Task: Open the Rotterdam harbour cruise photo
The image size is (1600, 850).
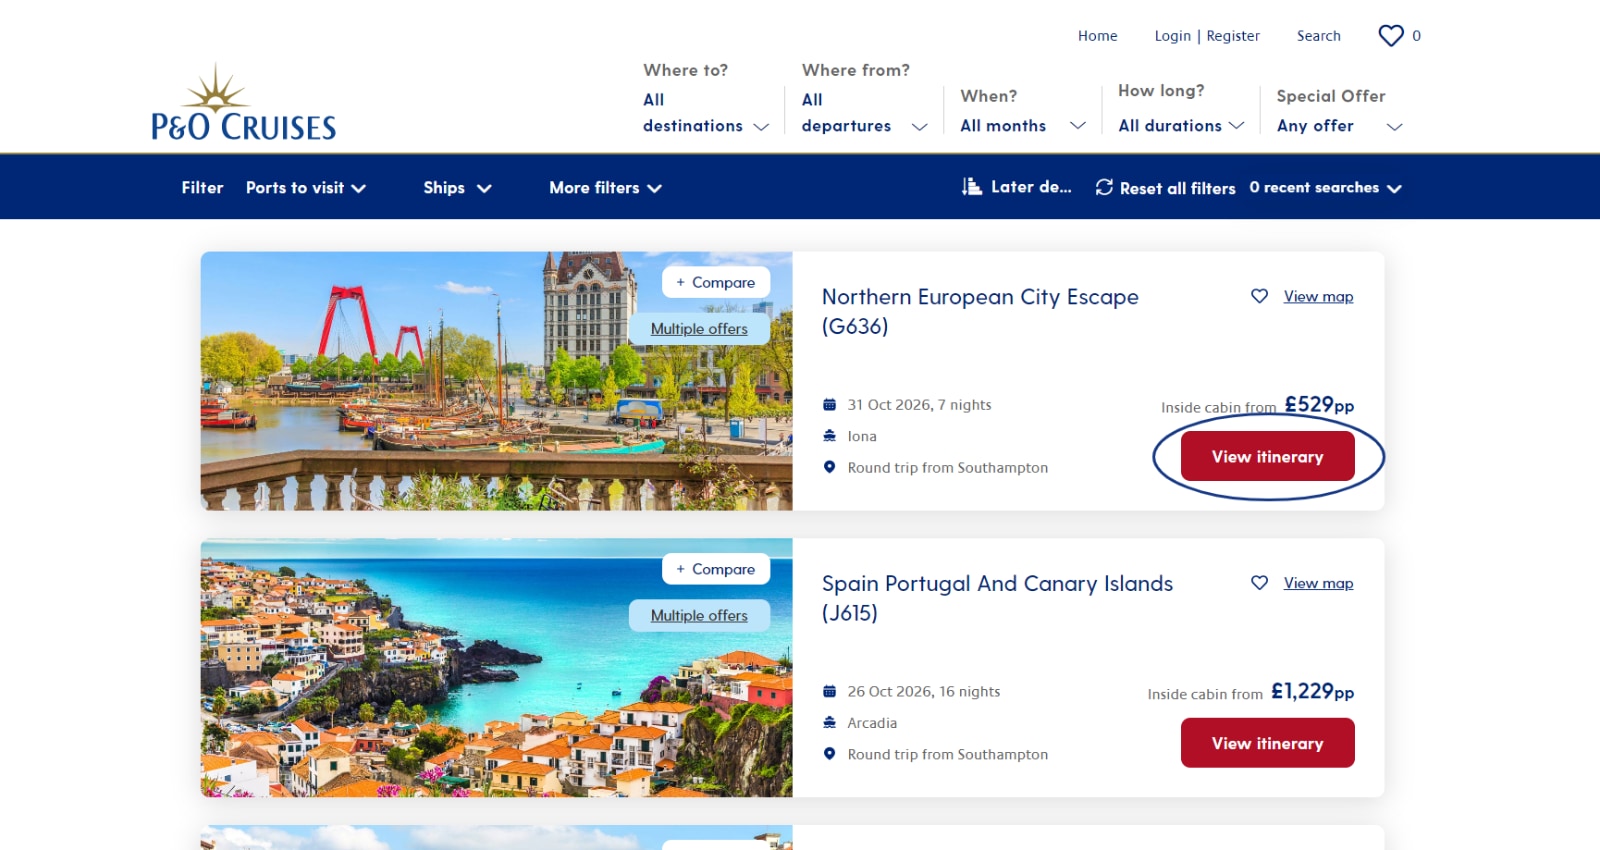Action: [x=496, y=381]
